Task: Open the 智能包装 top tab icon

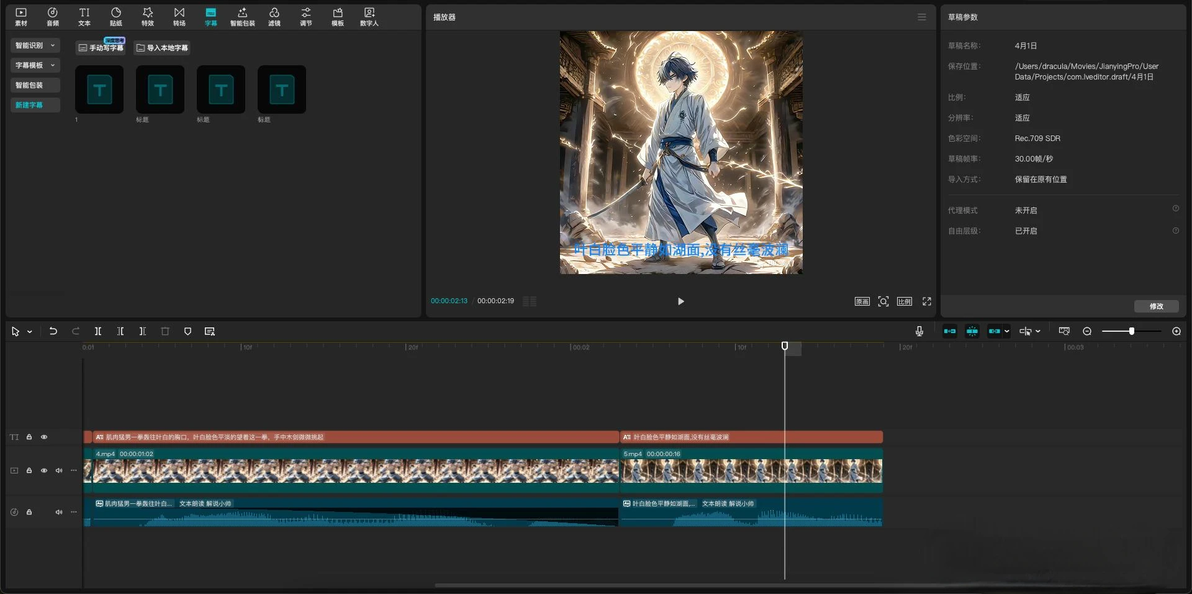Action: [243, 17]
